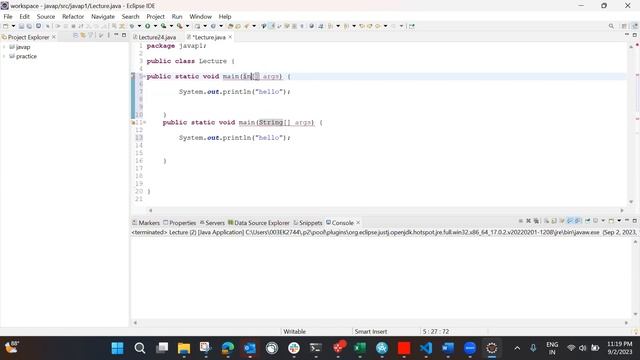Click the Console vertical scrollbar
The image size is (640, 360).
click(635, 278)
